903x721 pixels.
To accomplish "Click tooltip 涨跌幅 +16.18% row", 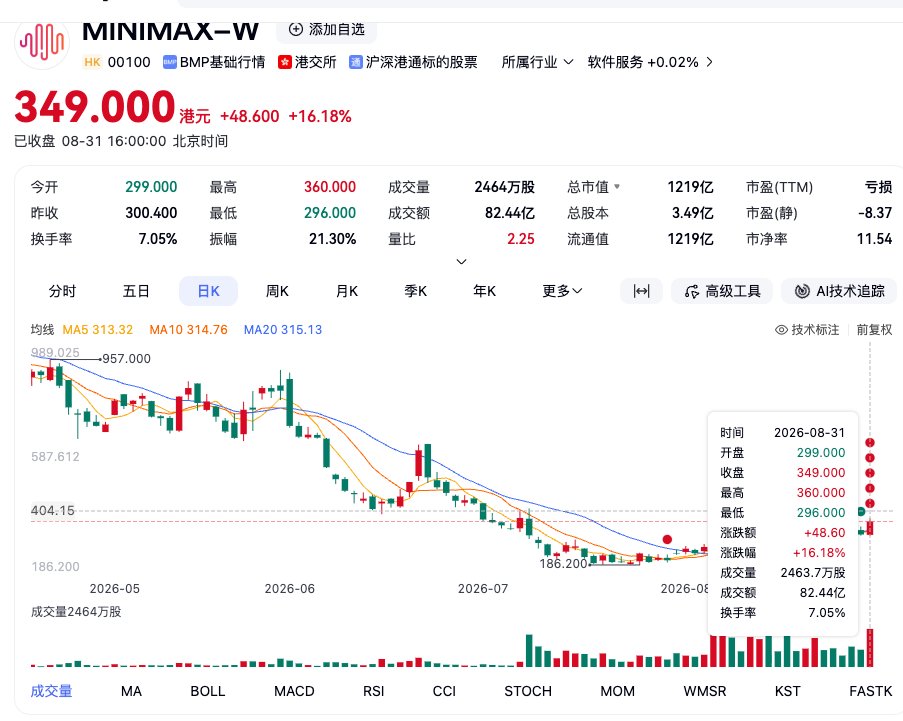I will (x=783, y=553).
